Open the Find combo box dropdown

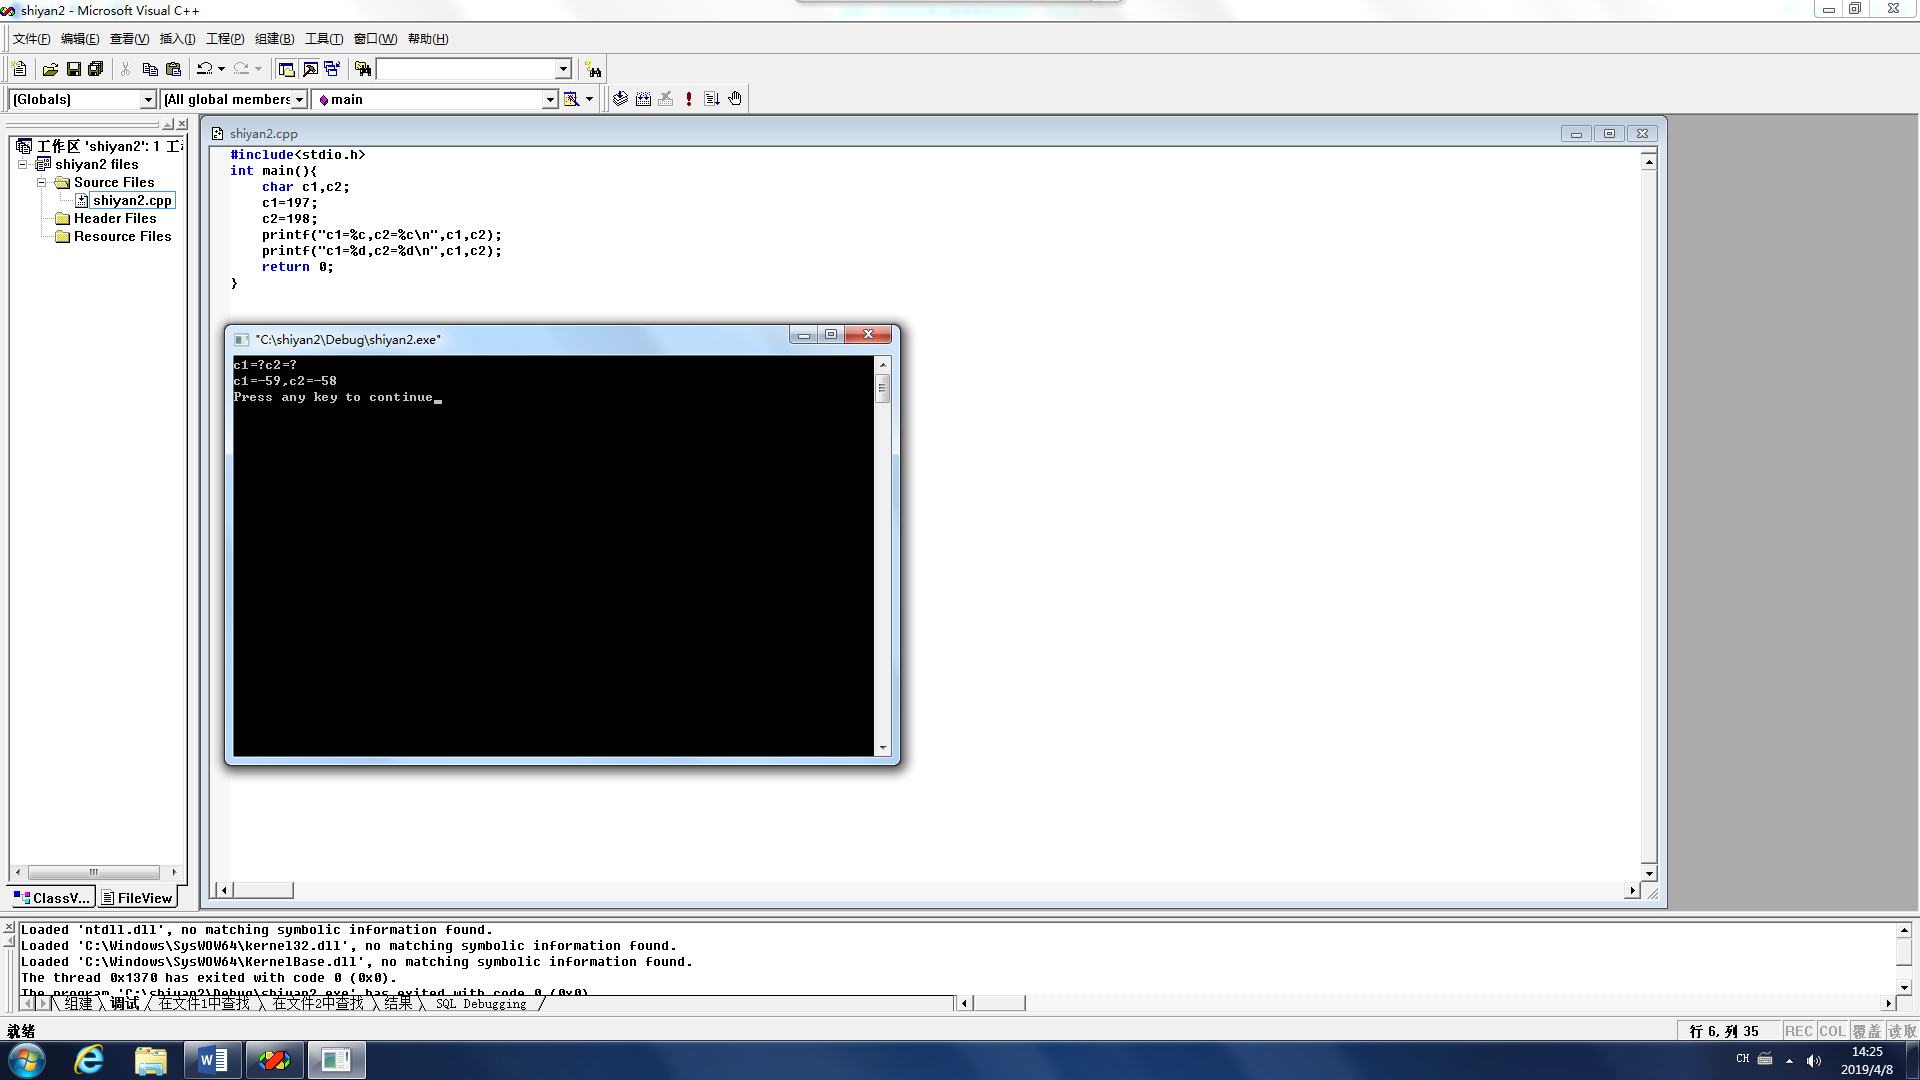[563, 69]
